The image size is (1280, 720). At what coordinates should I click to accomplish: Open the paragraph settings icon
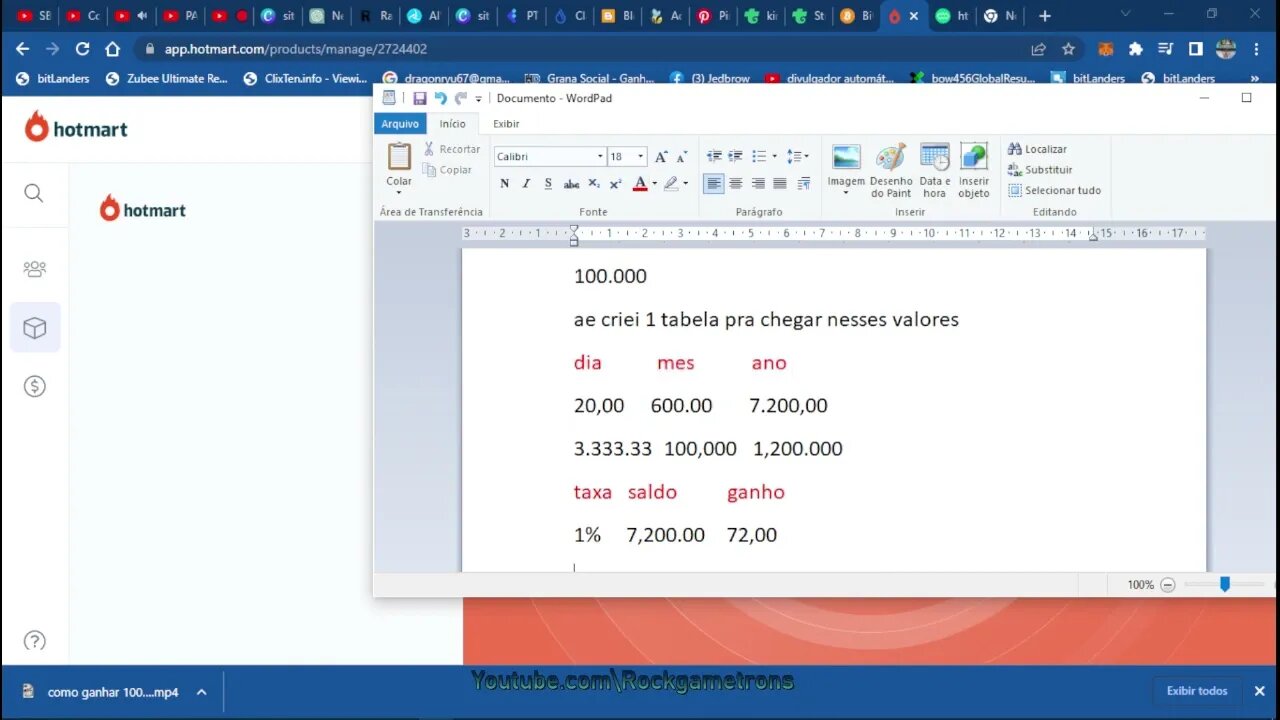click(x=804, y=184)
